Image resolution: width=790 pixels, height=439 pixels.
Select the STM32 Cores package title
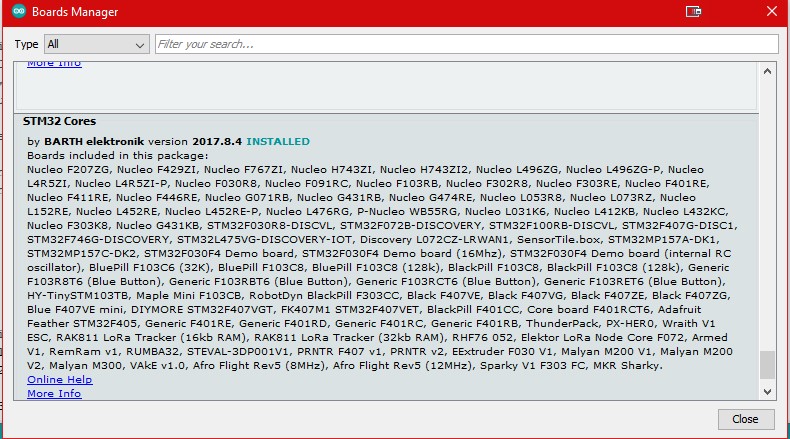[59, 121]
